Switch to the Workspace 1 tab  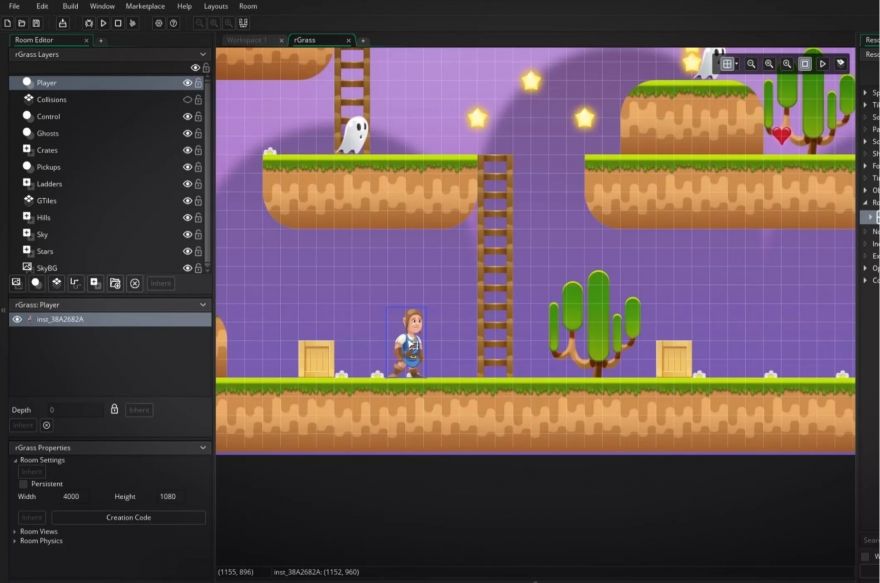click(249, 41)
